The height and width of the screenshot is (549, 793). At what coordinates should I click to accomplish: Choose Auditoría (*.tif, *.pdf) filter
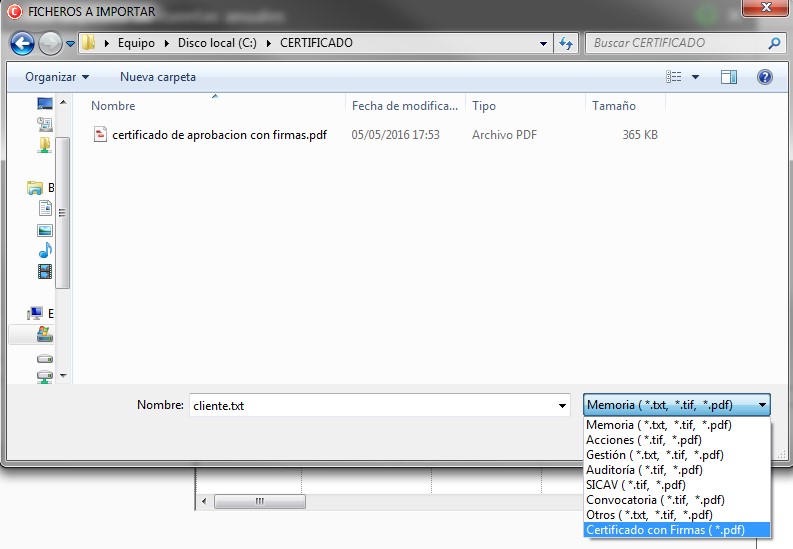677,470
